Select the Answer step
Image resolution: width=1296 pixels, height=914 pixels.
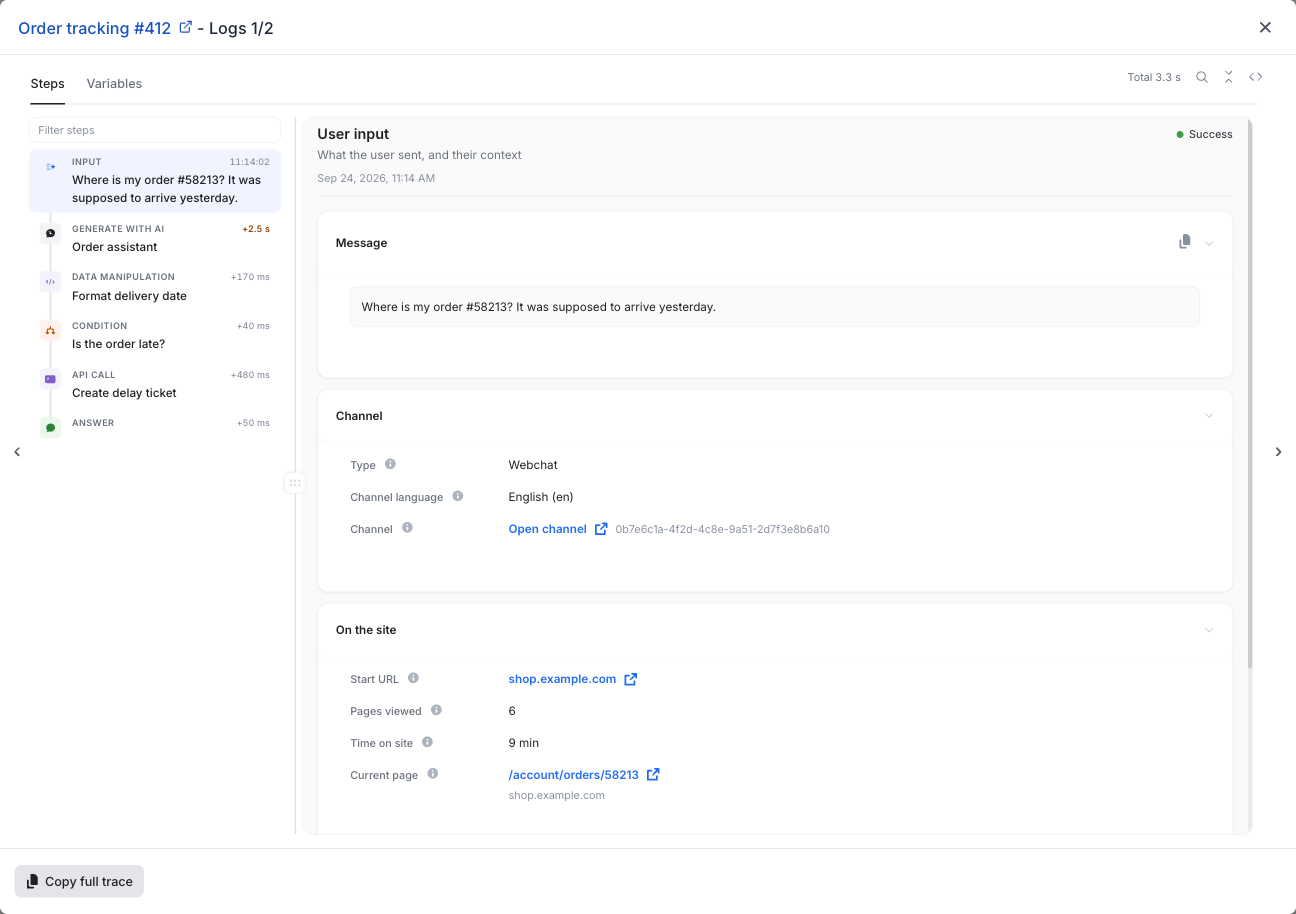click(x=155, y=427)
